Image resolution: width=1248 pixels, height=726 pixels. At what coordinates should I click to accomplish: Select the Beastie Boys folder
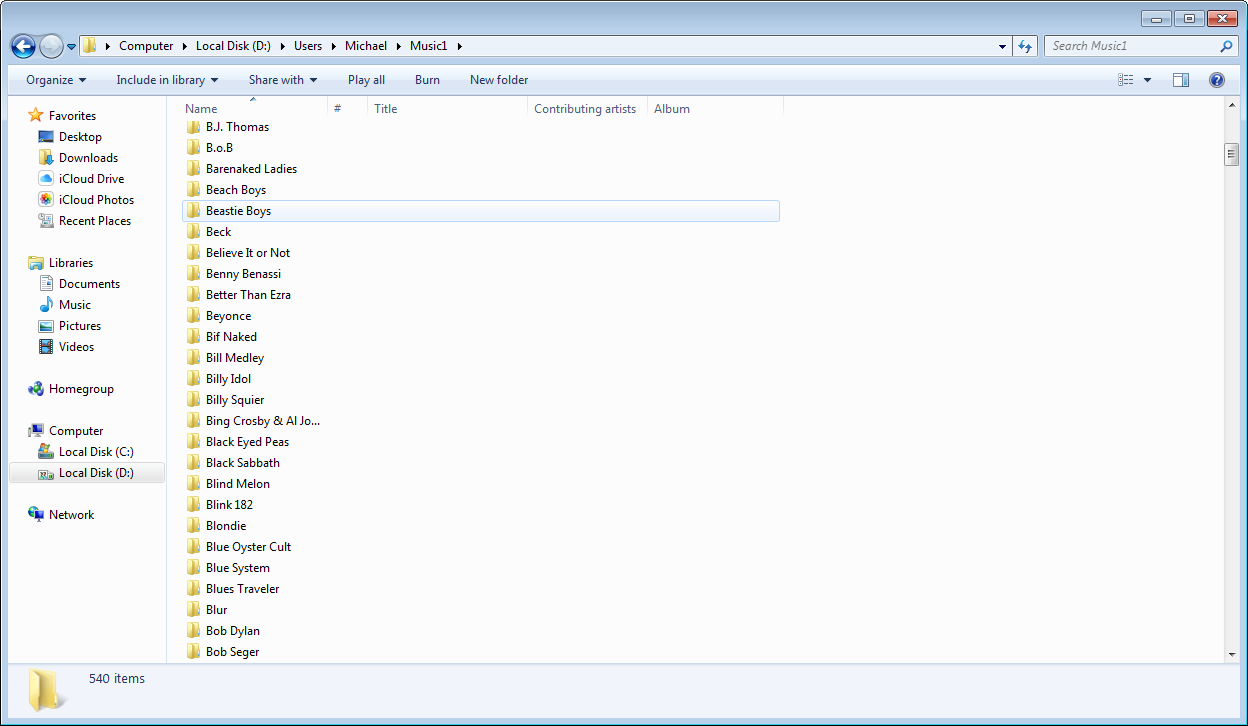tap(480, 211)
